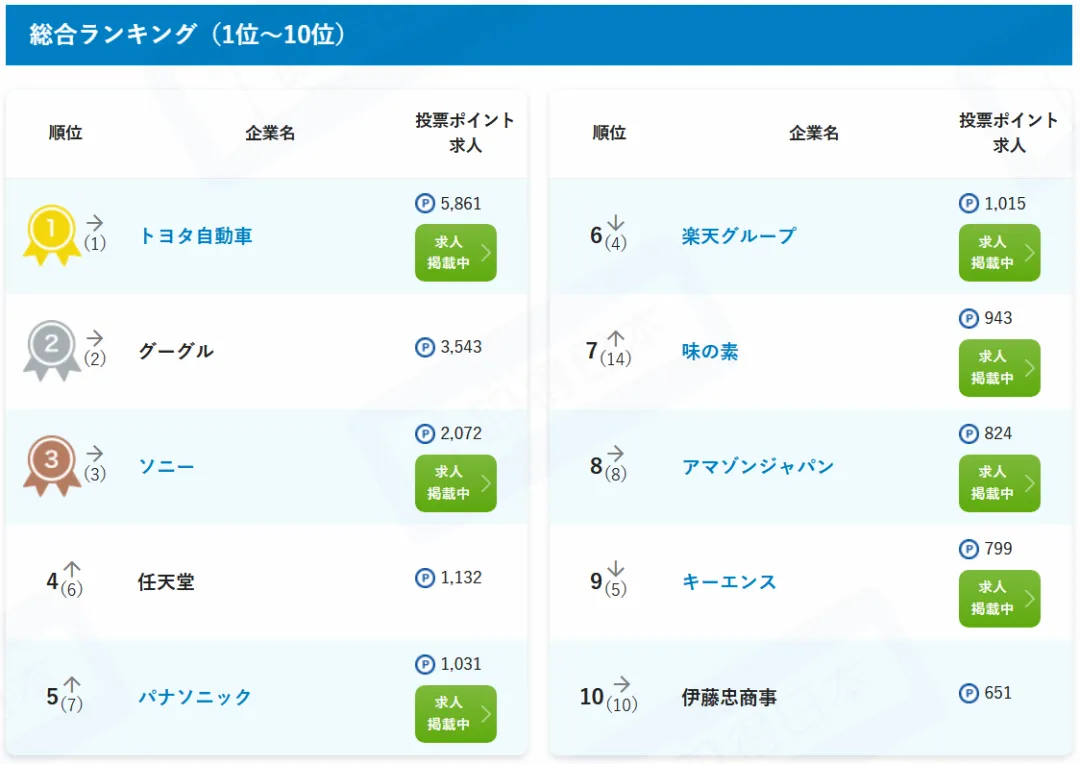This screenshot has width=1080, height=764.
Task: Open the キーエンス company link
Action: [x=729, y=581]
